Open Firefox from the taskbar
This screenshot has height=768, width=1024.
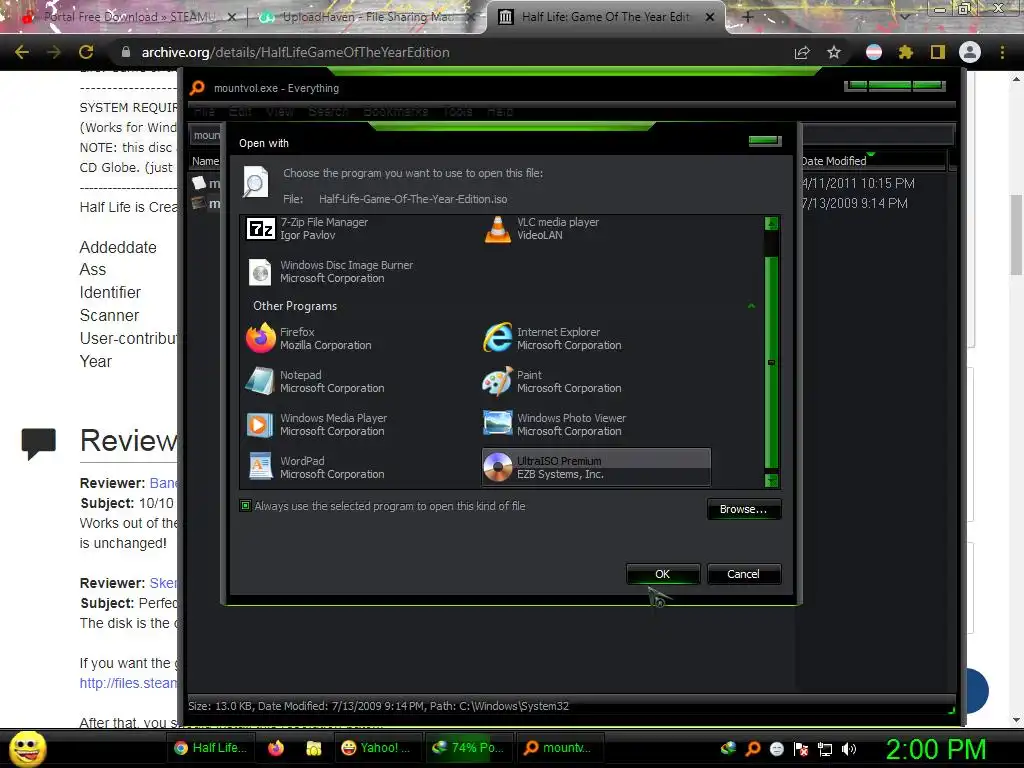pos(276,748)
